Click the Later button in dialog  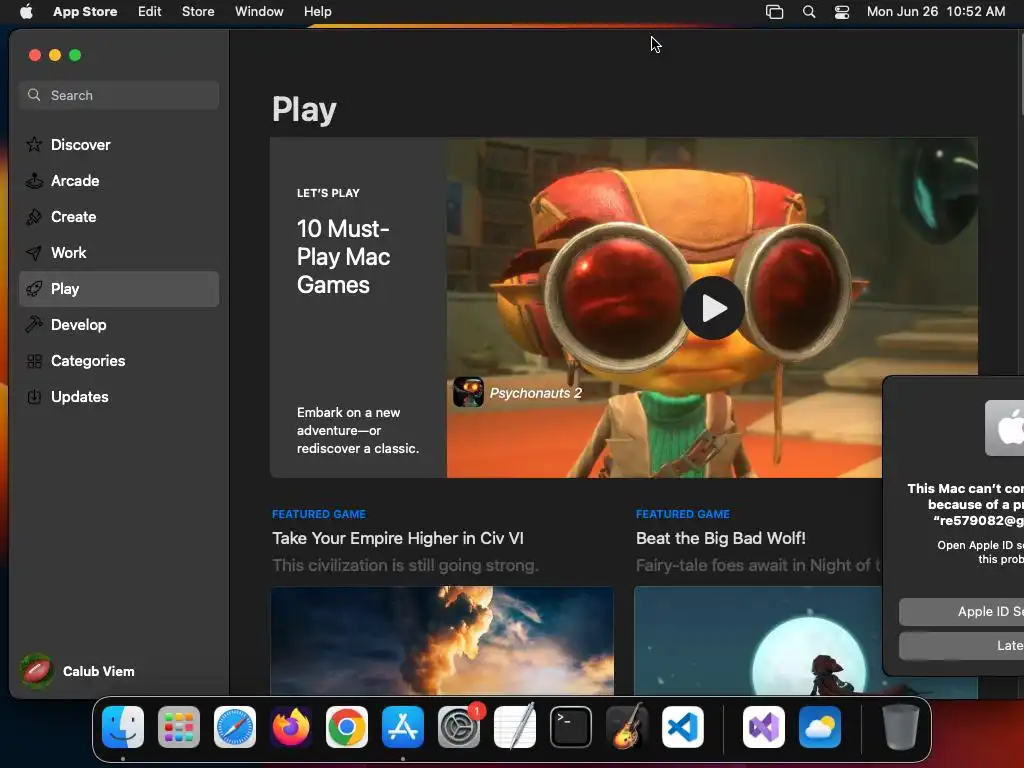coord(961,646)
